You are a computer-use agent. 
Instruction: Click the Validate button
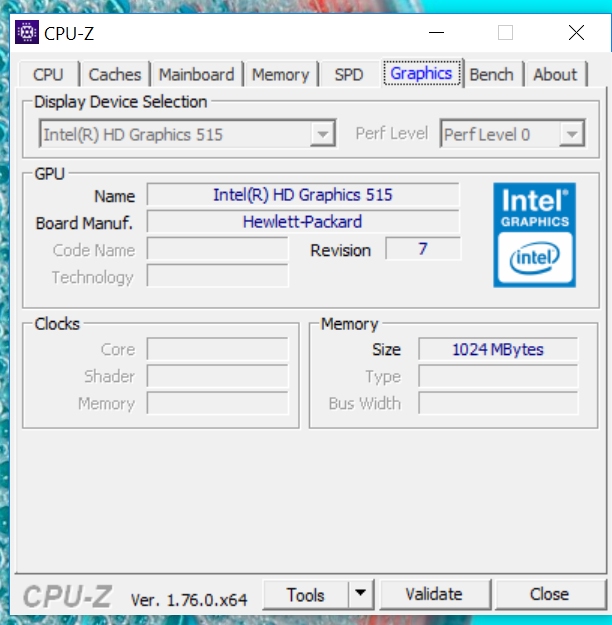click(x=434, y=594)
